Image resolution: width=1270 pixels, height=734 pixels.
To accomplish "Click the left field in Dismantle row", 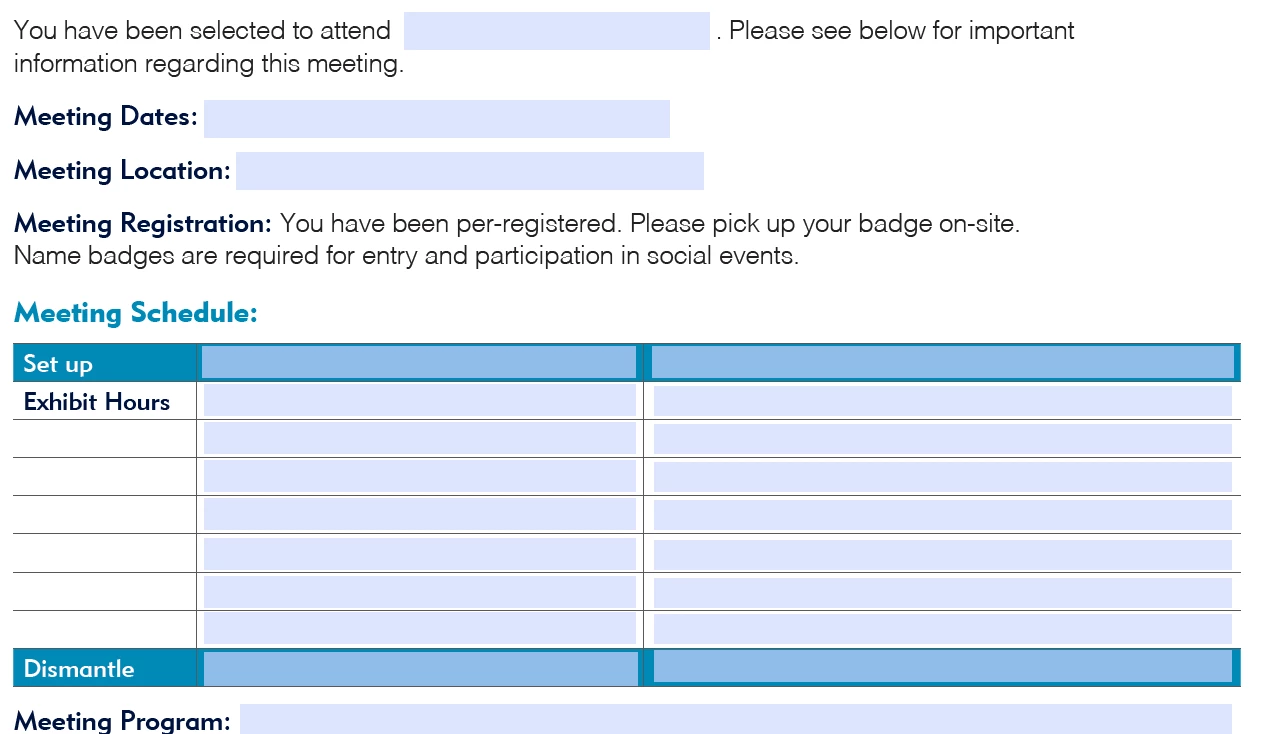I will [421, 668].
